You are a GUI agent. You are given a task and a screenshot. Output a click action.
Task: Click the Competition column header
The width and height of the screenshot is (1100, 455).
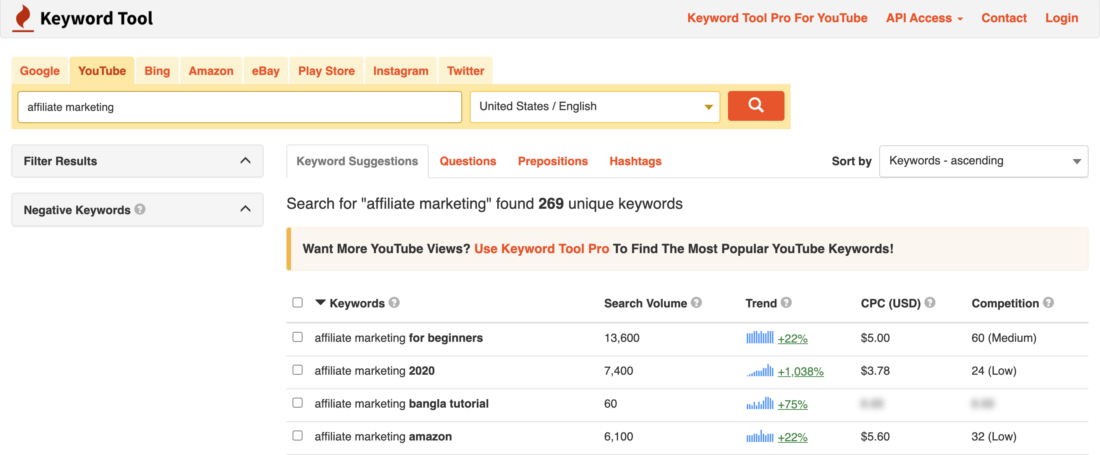coord(1005,303)
